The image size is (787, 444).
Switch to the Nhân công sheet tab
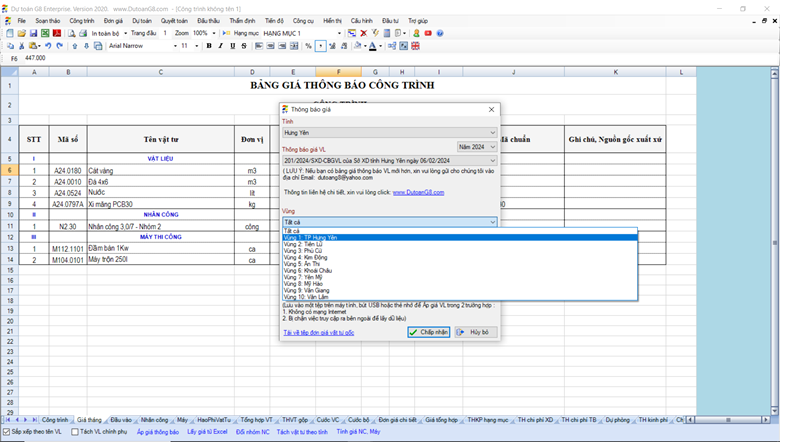154,420
